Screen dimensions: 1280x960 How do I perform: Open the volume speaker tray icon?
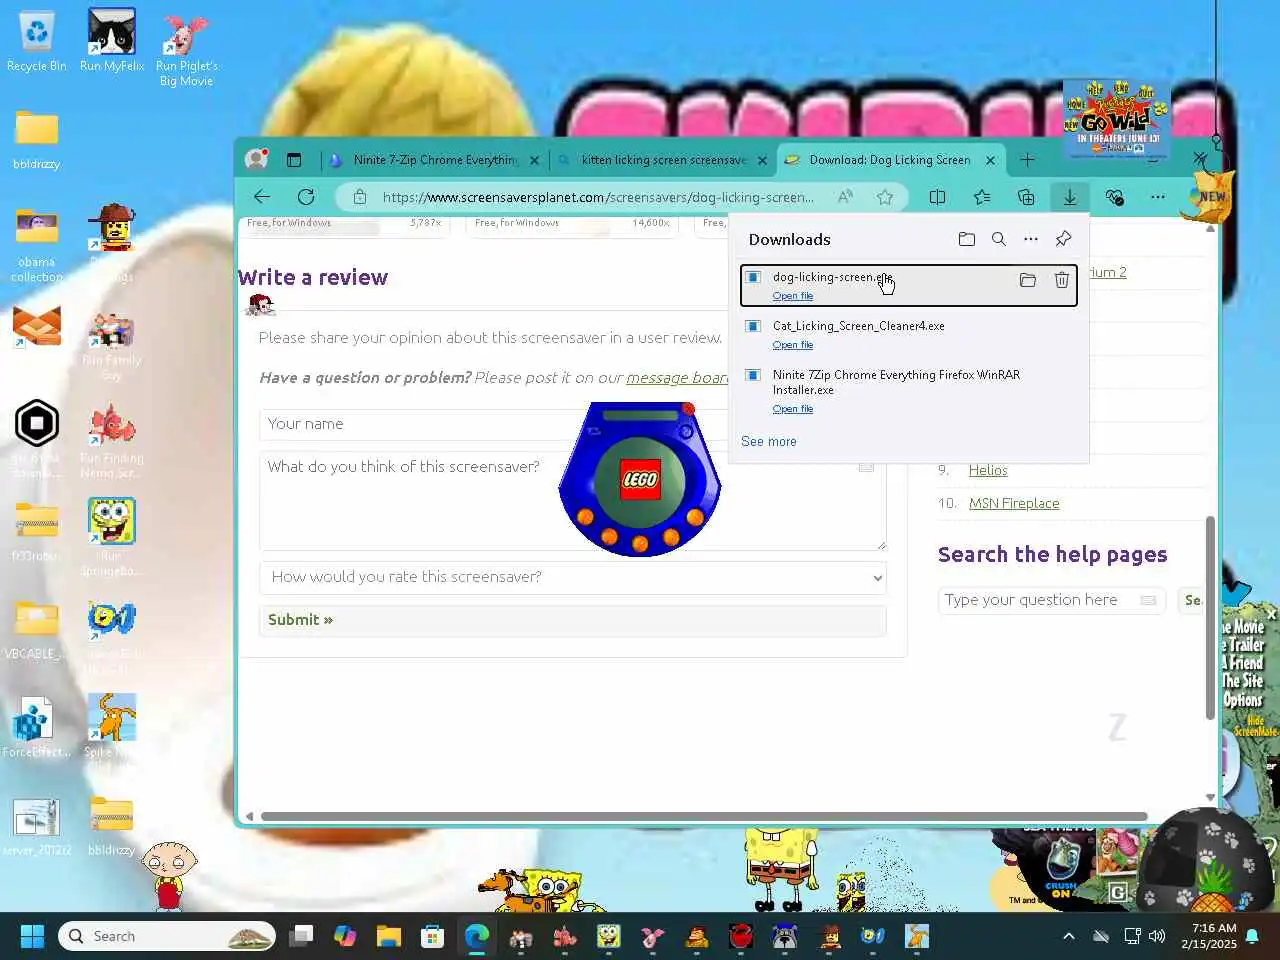click(1157, 936)
